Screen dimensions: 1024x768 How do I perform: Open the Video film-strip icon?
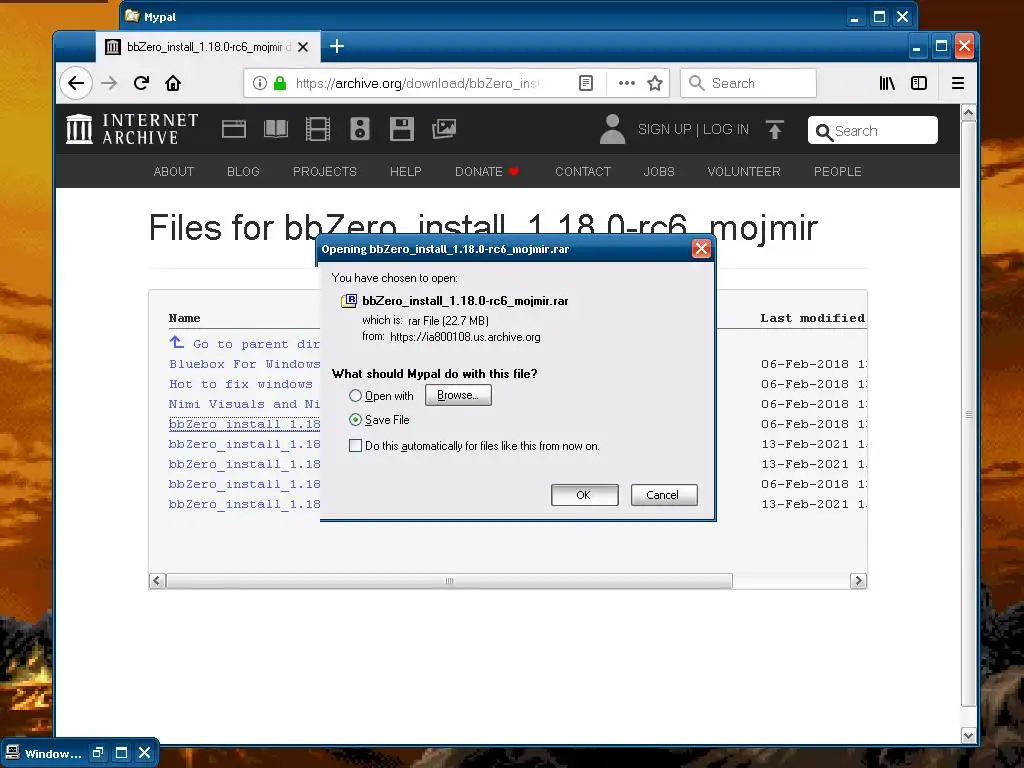point(318,129)
